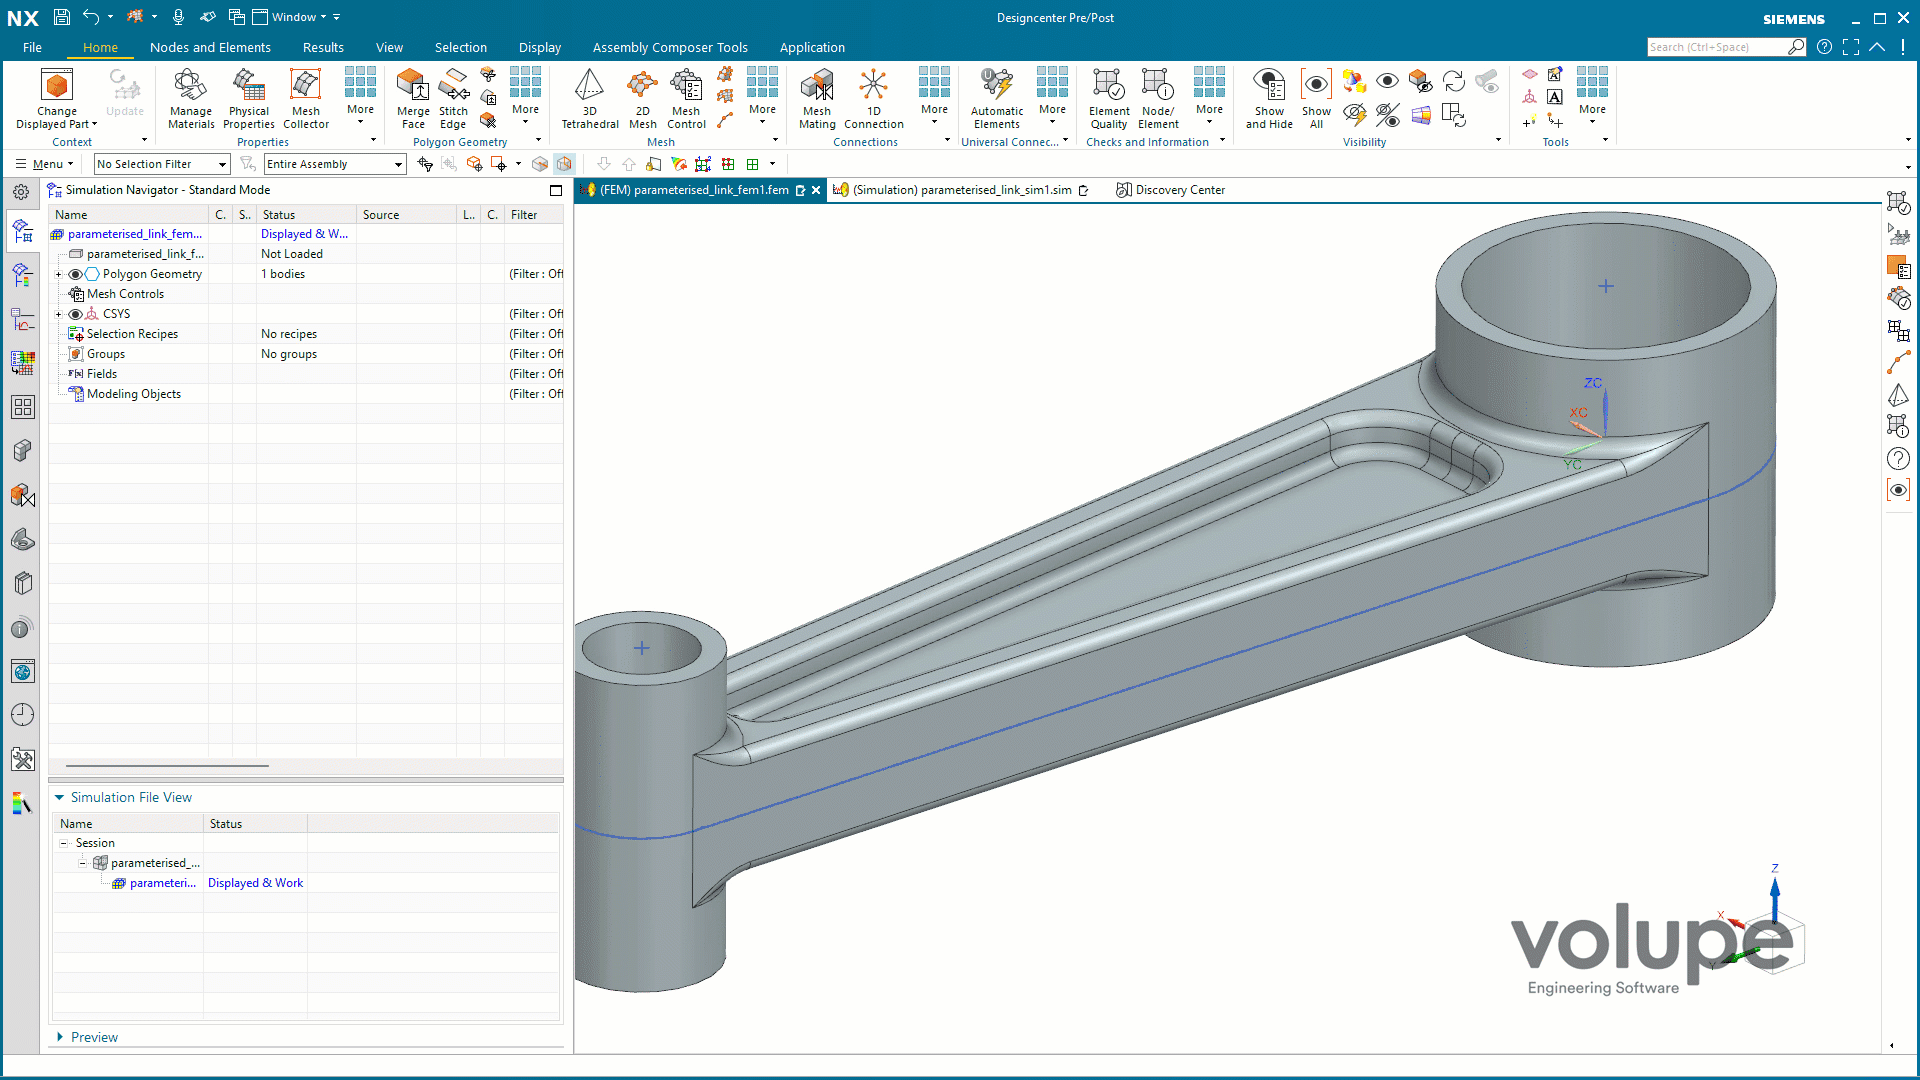This screenshot has width=1920, height=1080.
Task: Select Fields tree item
Action: 101,374
